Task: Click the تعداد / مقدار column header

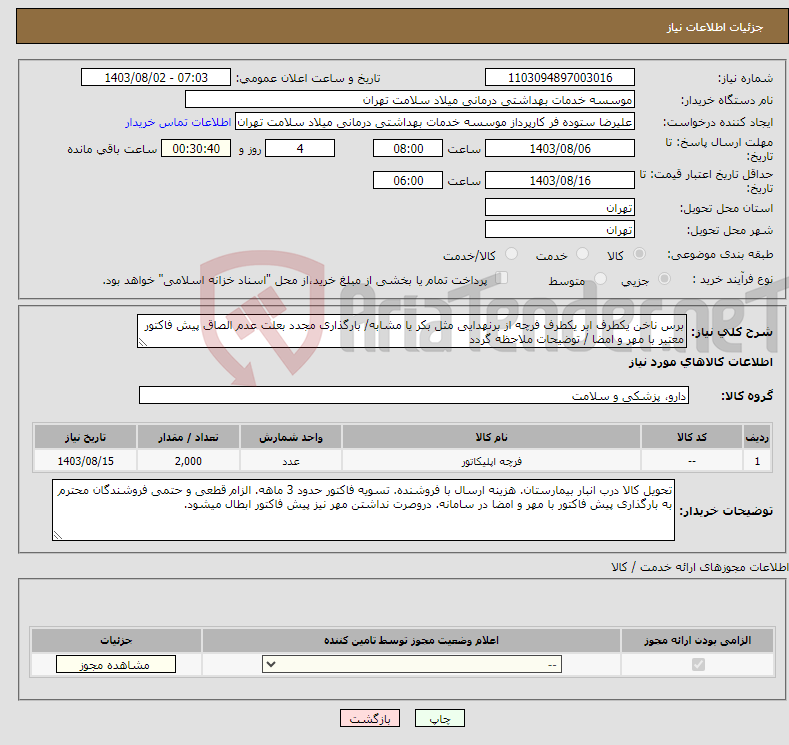Action: pyautogui.click(x=188, y=437)
